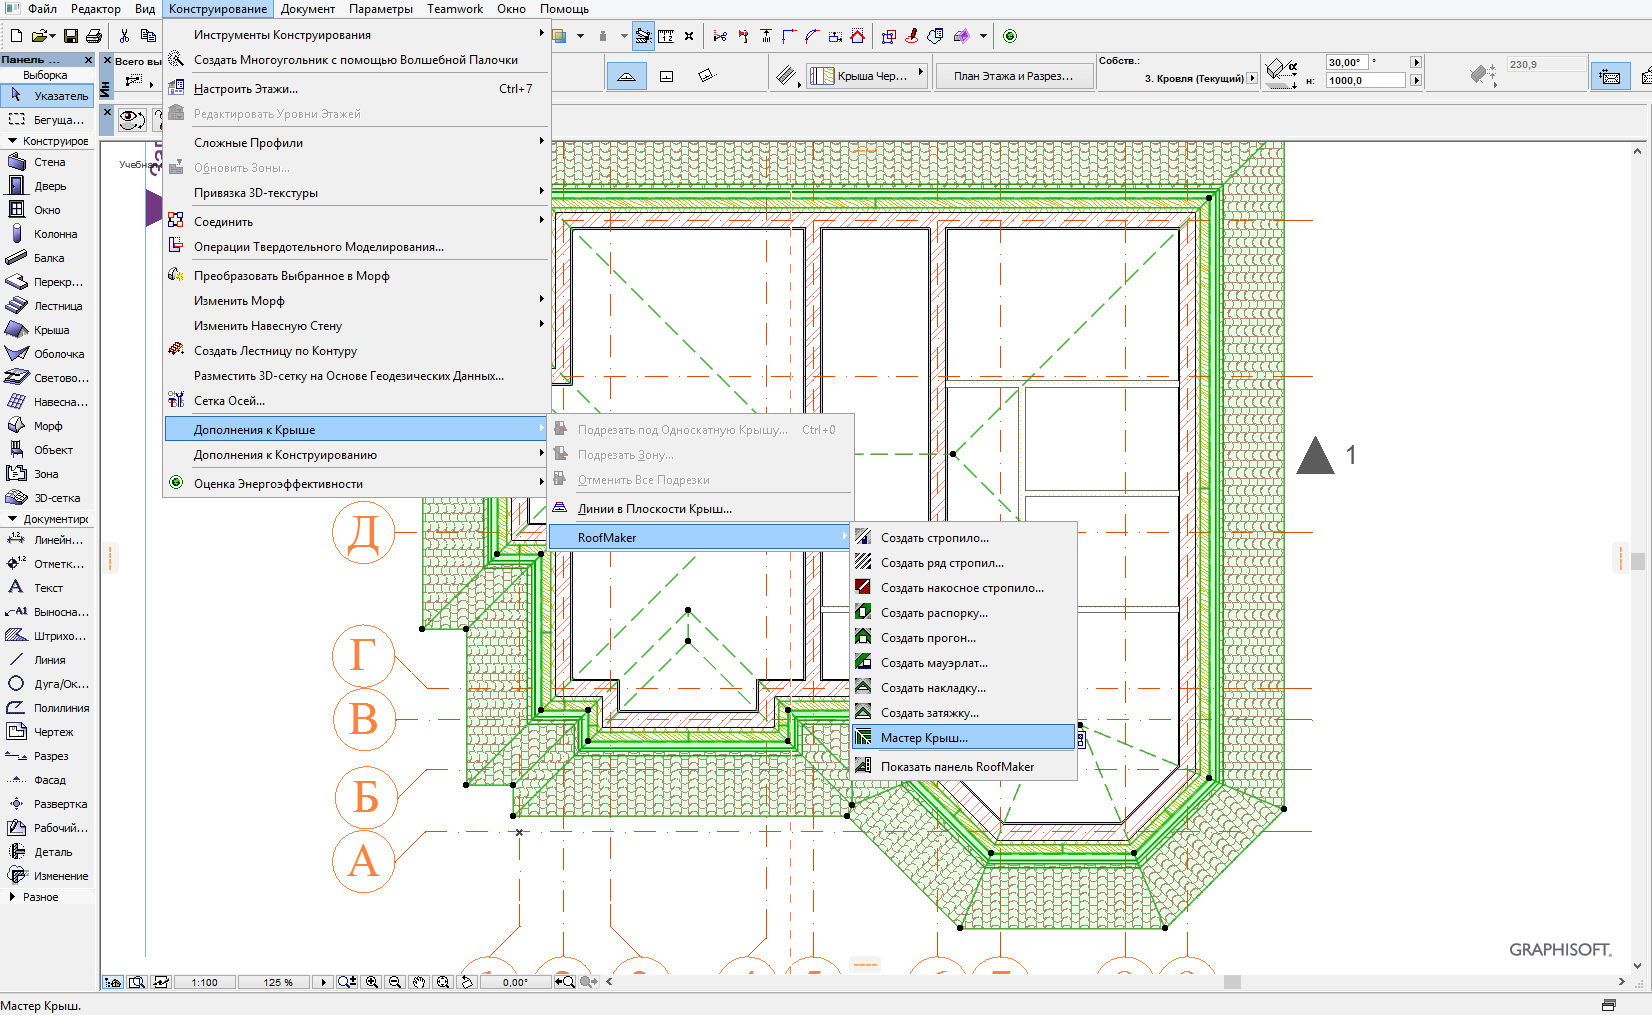Select the Объект (Object) tool

click(47, 450)
